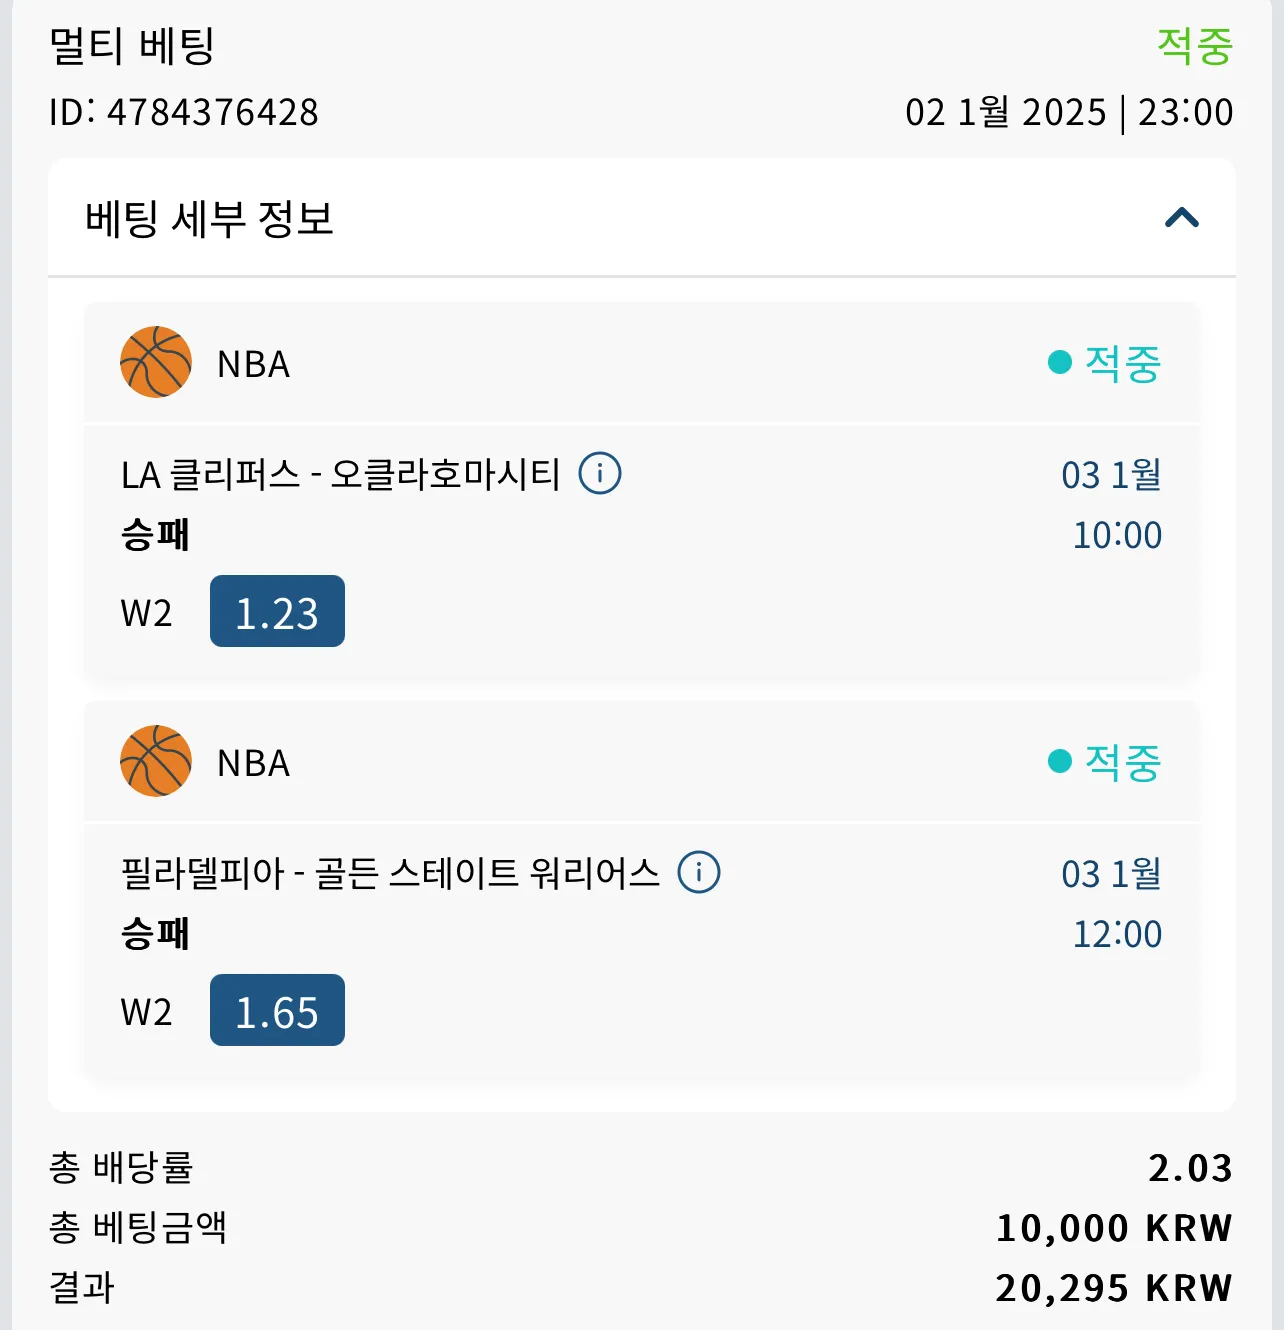1284x1330 pixels.
Task: Click the basketball icon of first NBA bet
Action: click(156, 362)
